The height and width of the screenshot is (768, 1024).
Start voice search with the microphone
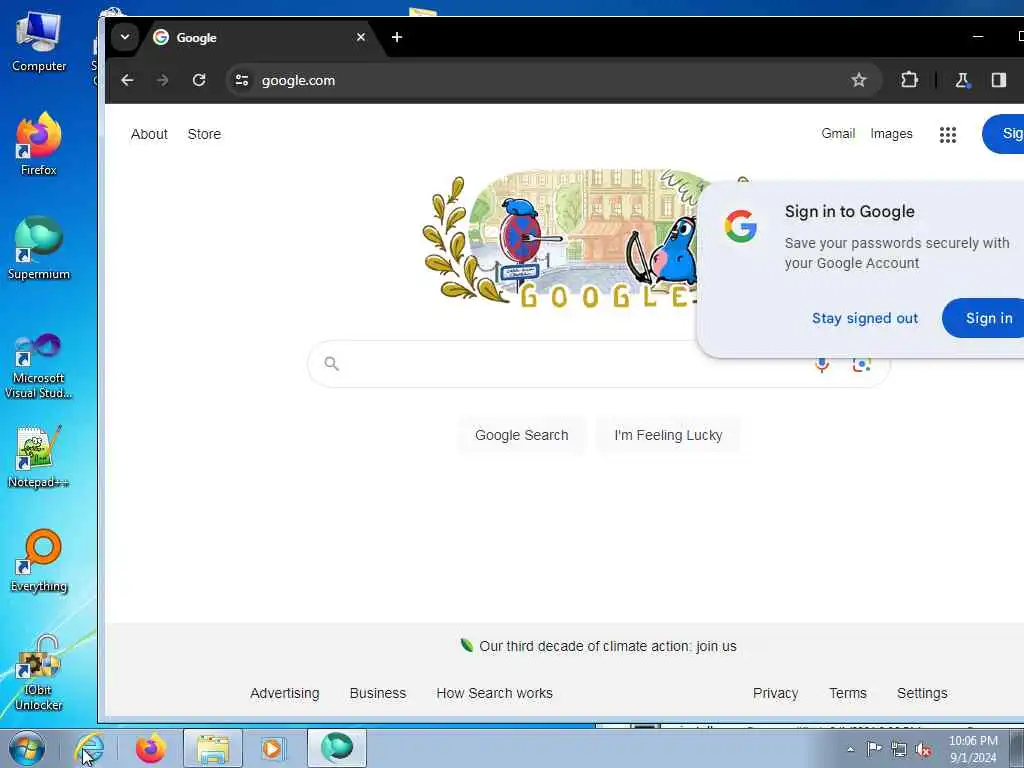pos(822,365)
